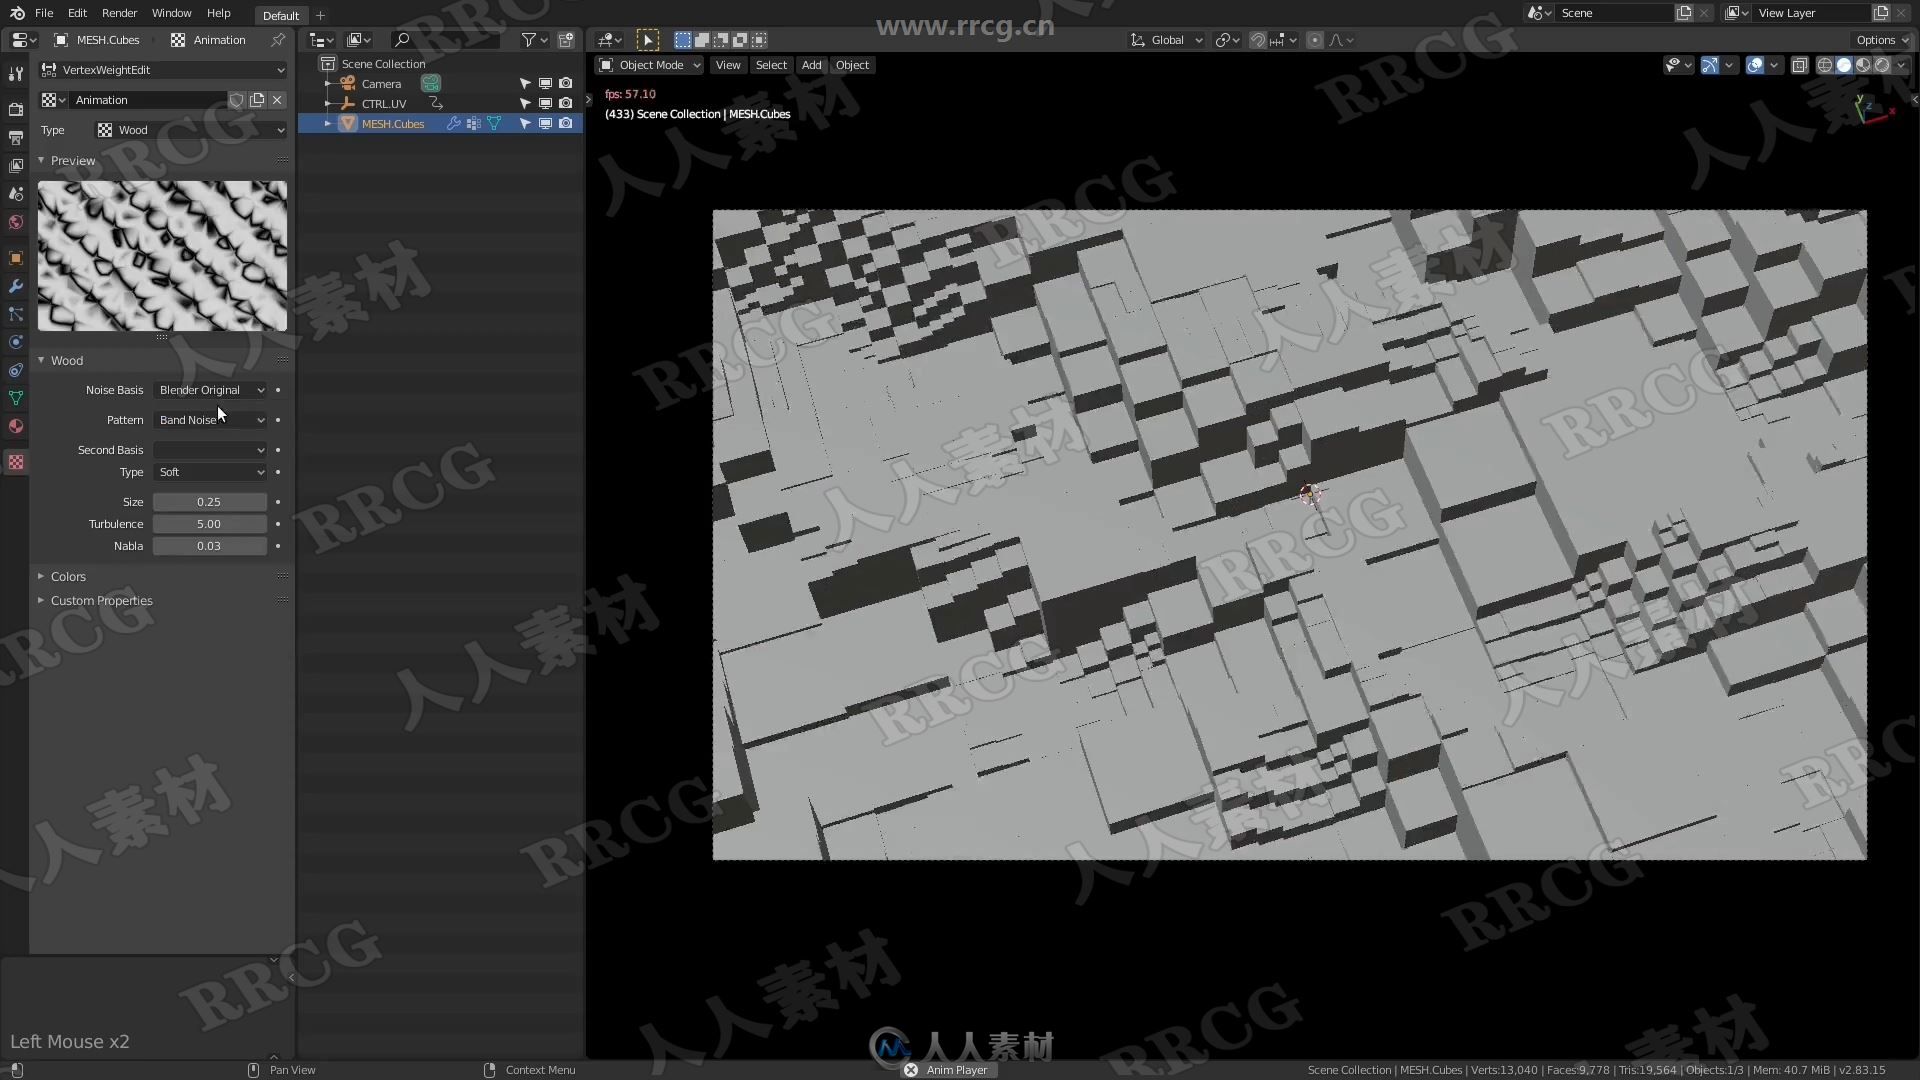This screenshot has height=1080, width=1920.
Task: Toggle Camera object visibility in outliner
Action: click(x=545, y=83)
